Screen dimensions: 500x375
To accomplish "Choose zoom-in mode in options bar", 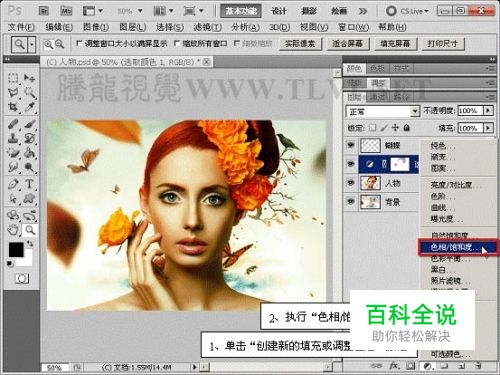I will [x=48, y=44].
